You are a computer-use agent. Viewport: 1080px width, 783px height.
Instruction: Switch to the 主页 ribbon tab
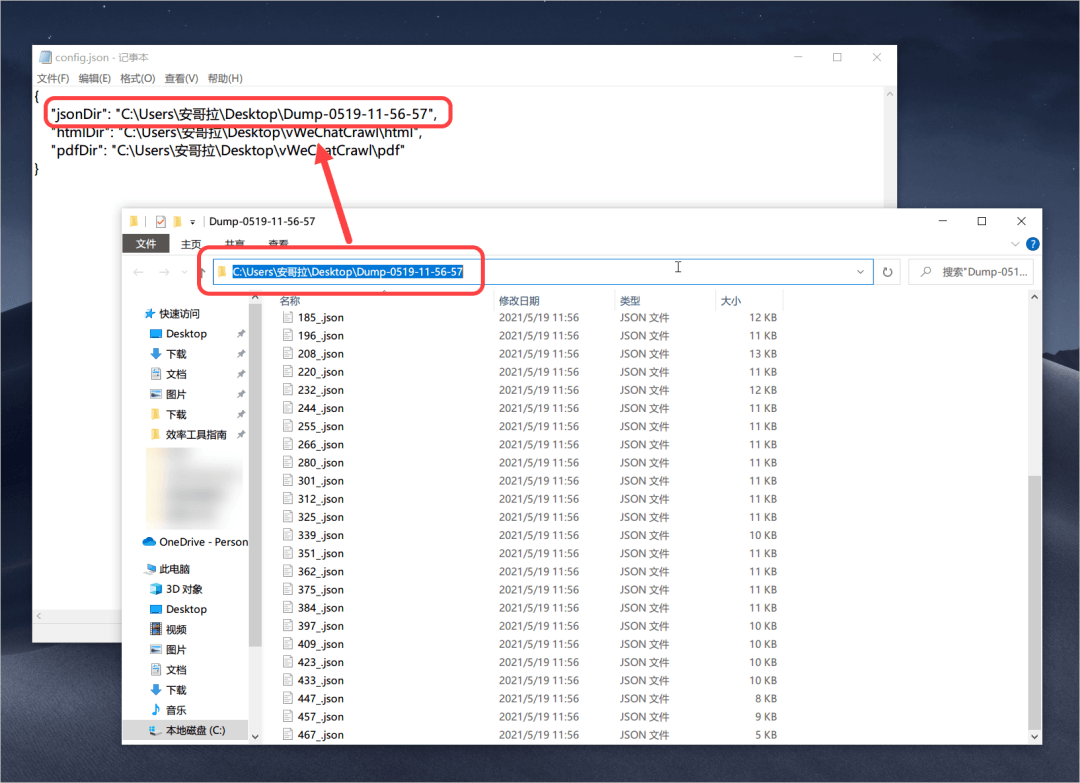point(191,244)
